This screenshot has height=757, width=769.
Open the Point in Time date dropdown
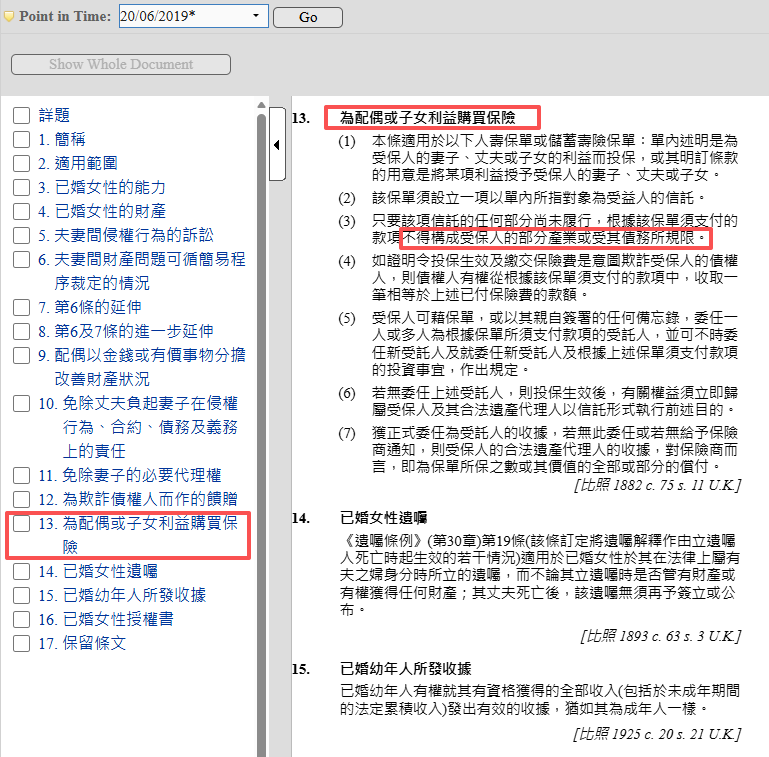tap(256, 17)
